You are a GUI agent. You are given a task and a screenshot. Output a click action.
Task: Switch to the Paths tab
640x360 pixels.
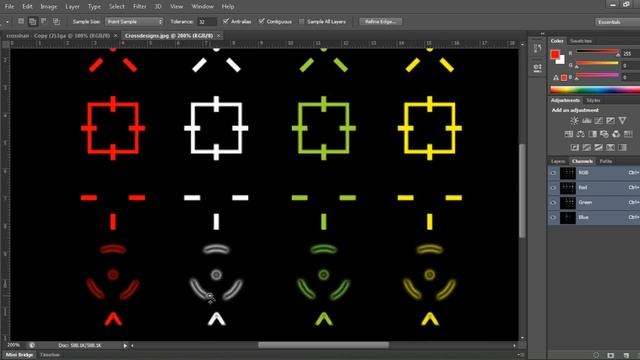tap(606, 161)
